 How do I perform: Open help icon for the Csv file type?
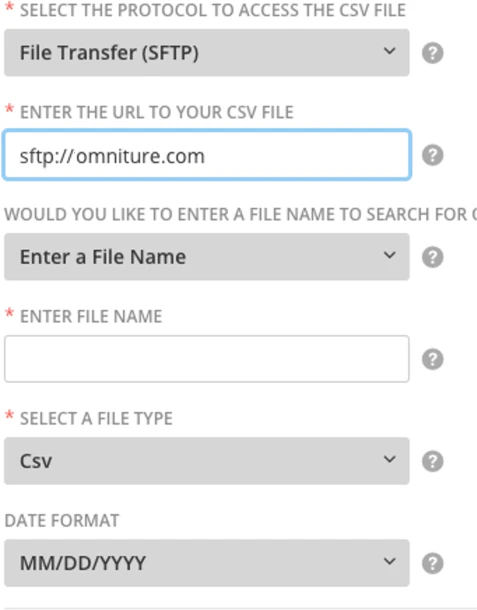point(433,461)
